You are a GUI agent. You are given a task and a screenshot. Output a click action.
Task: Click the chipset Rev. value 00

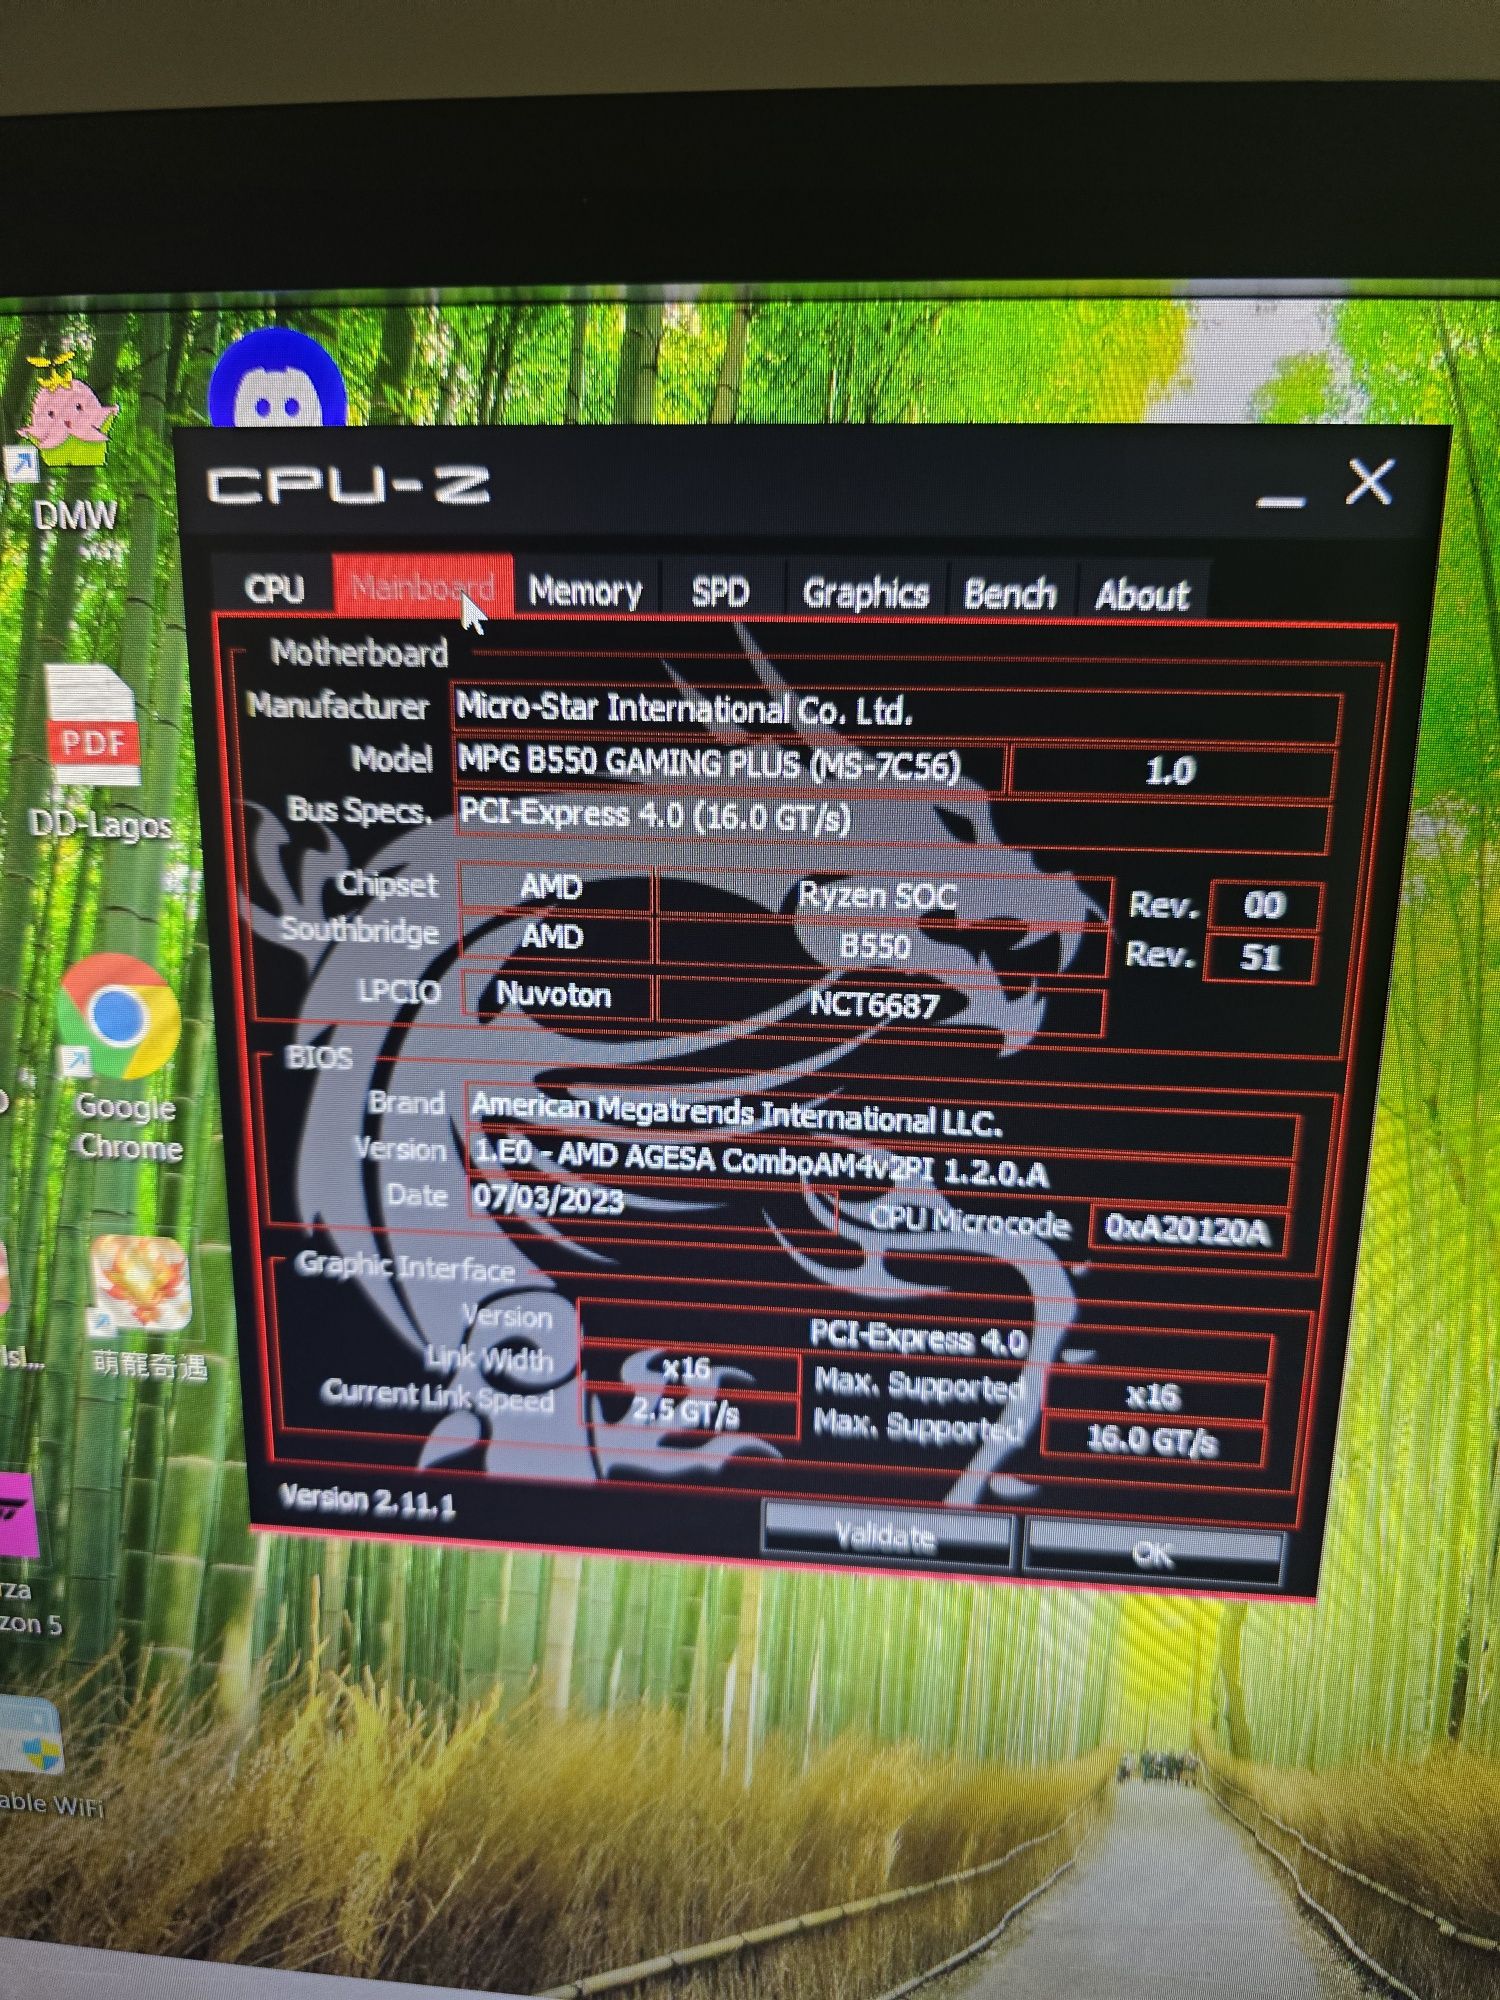click(1264, 906)
